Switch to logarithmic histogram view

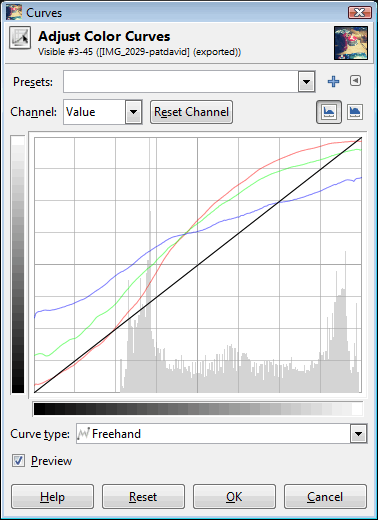(x=355, y=112)
